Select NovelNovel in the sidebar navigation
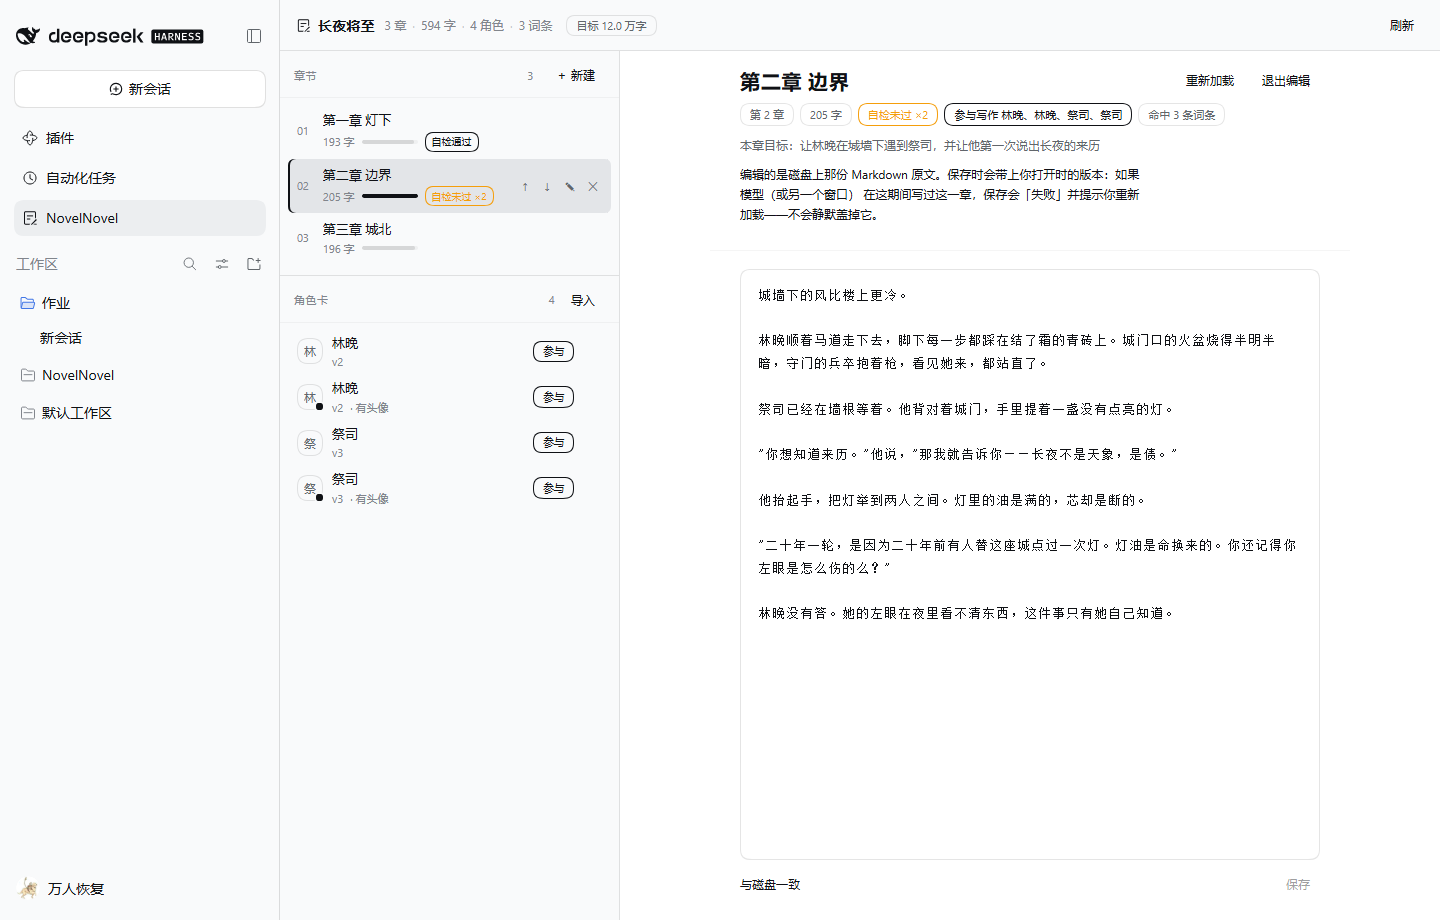Screen dimensions: 1440x920 [x=140, y=218]
